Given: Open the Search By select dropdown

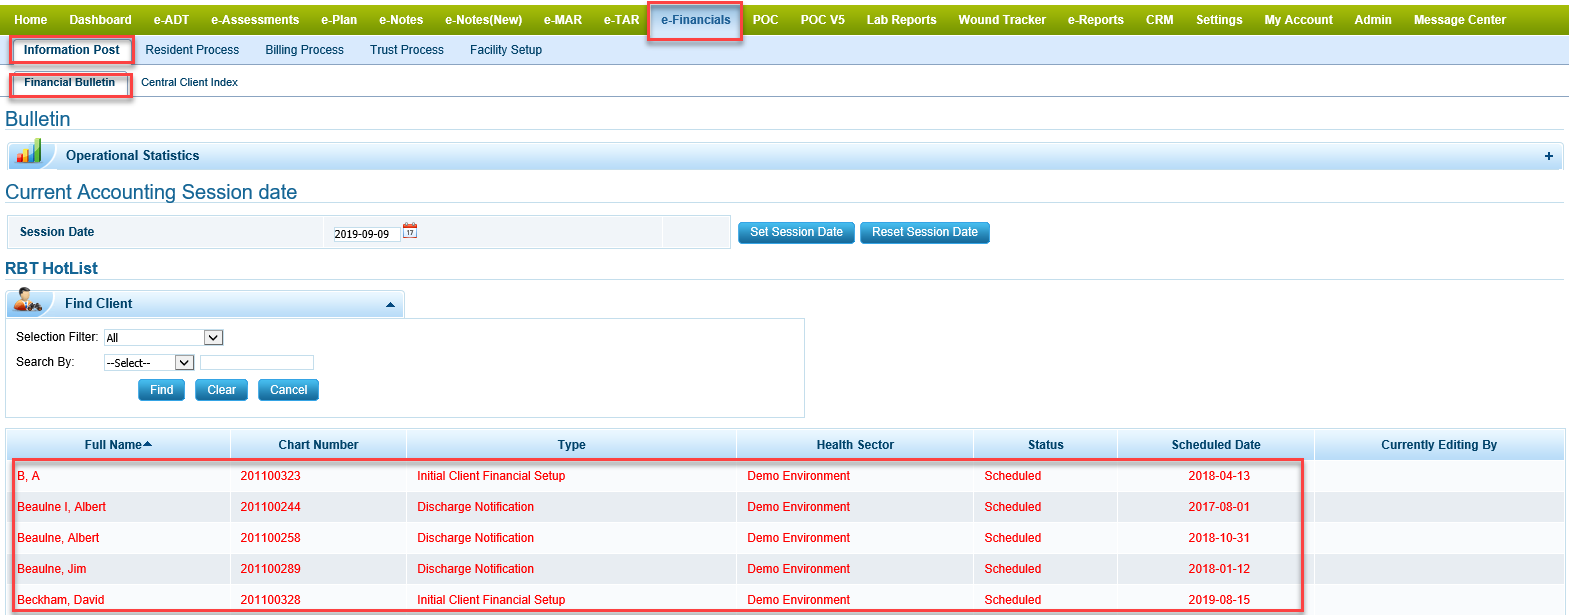Looking at the screenshot, I should click(149, 363).
